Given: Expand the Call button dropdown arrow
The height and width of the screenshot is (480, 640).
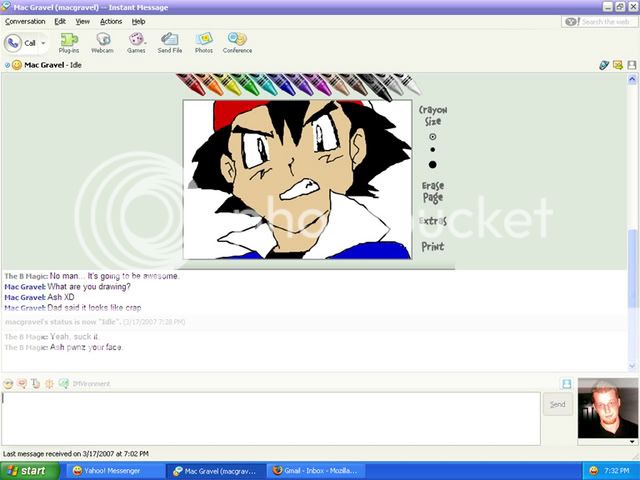Looking at the screenshot, I should 43,43.
